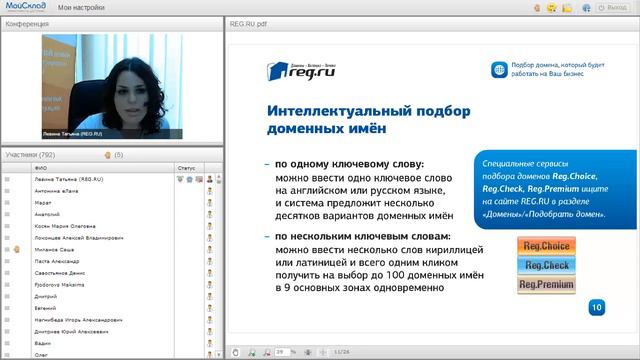The width and height of the screenshot is (640, 360).
Task: Toggle the checkbox for Анатолий
Action: [x=7, y=214]
